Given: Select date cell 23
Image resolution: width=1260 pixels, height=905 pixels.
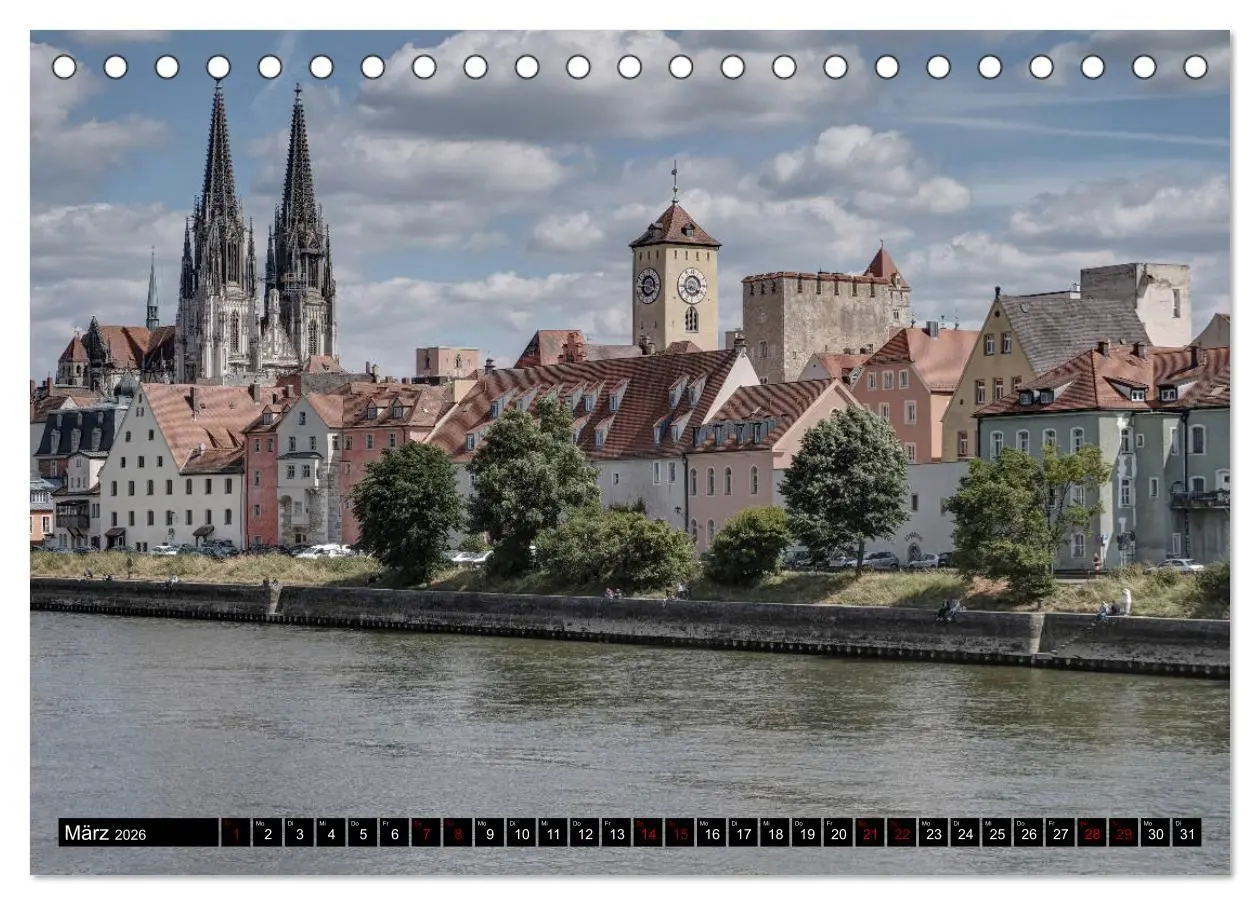Looking at the screenshot, I should click(x=933, y=833).
